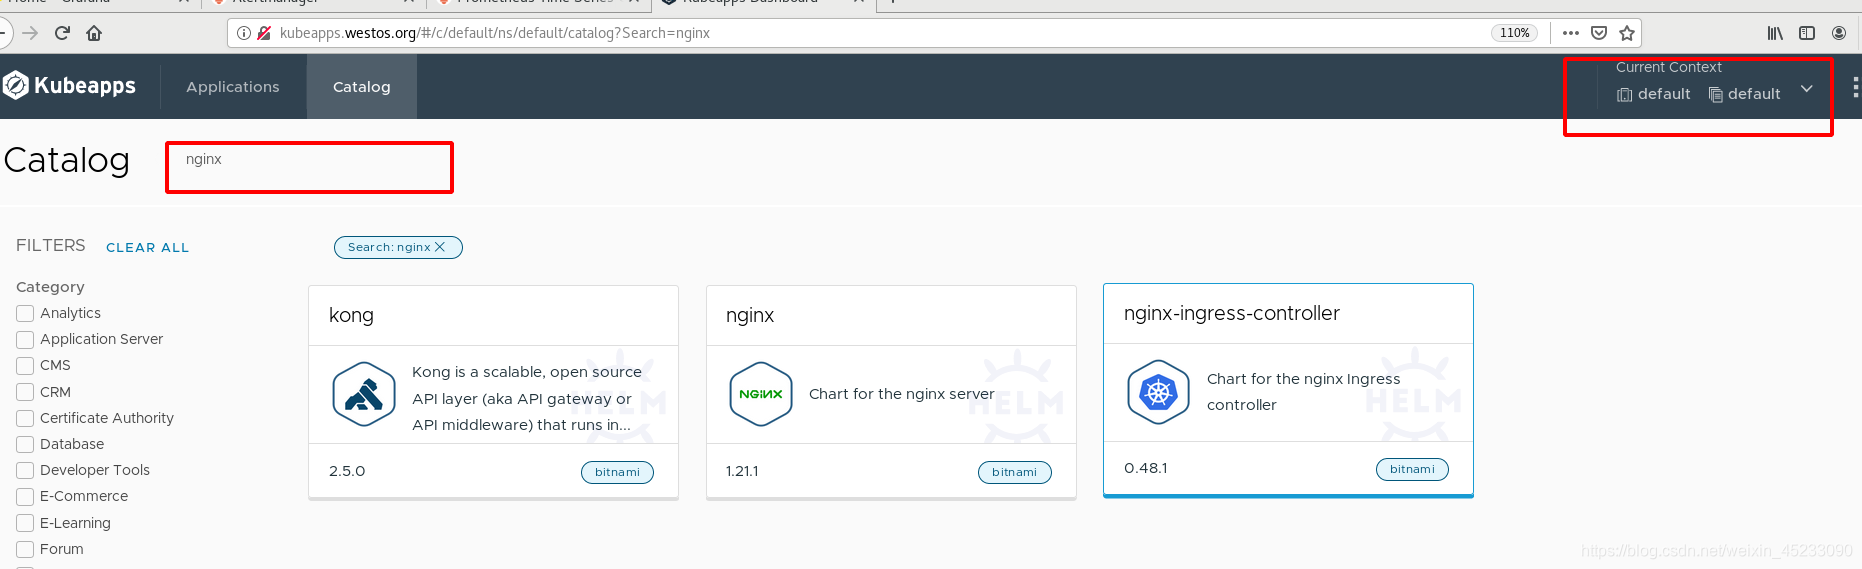
Task: Click the Kong is a scalable description text
Action: (x=527, y=398)
